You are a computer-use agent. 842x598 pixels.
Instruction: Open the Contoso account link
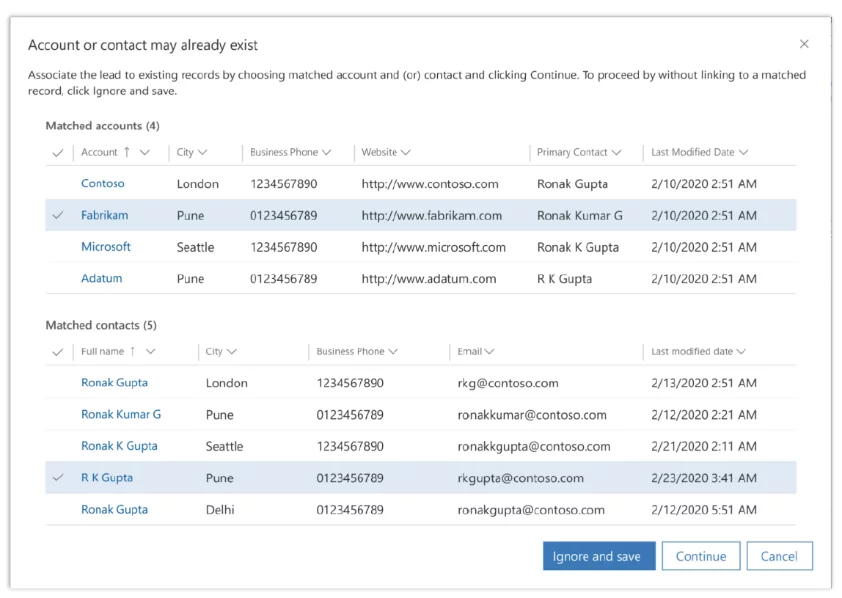click(103, 183)
